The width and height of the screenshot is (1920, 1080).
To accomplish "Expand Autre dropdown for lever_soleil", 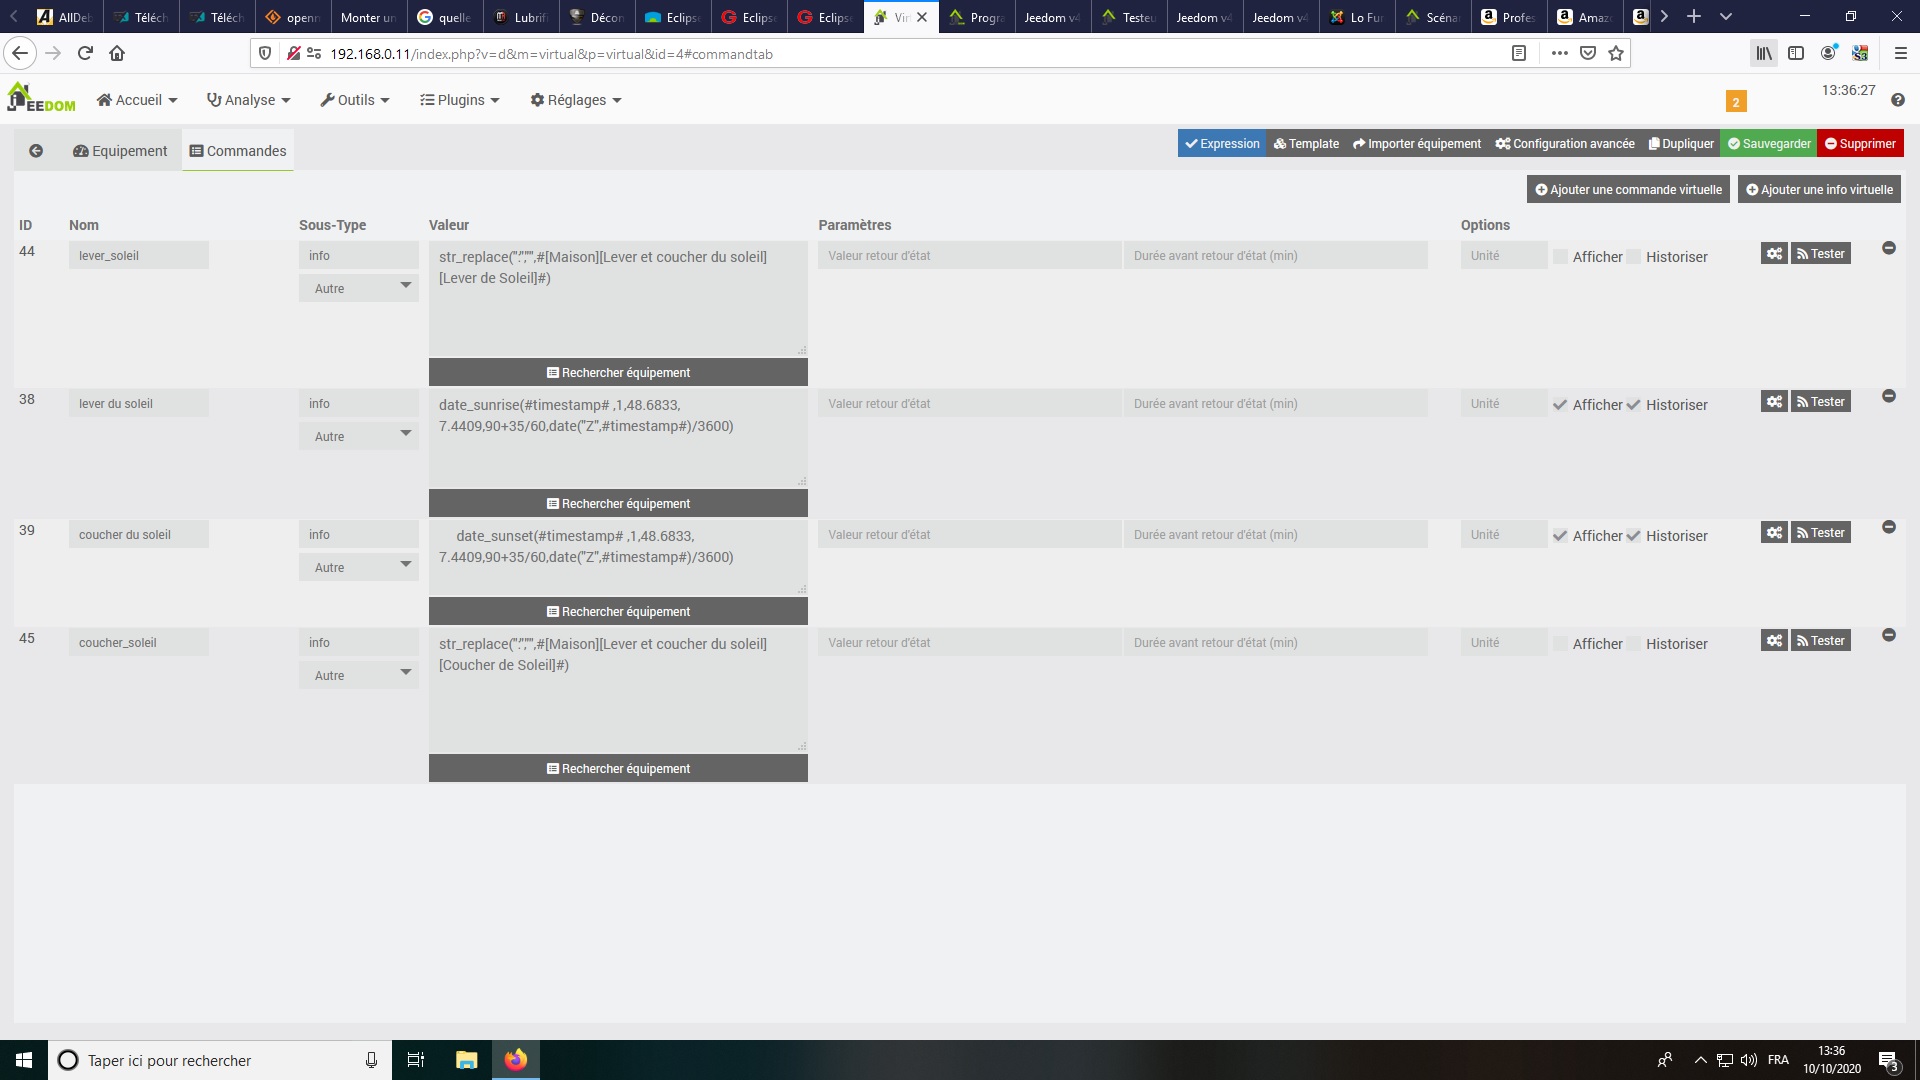I will click(x=358, y=288).
